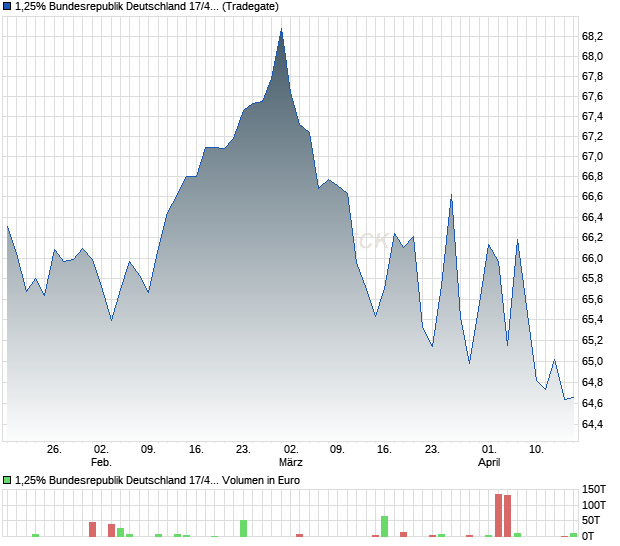
Task: Select the 'April' month label on the time axis
Action: [x=489, y=463]
